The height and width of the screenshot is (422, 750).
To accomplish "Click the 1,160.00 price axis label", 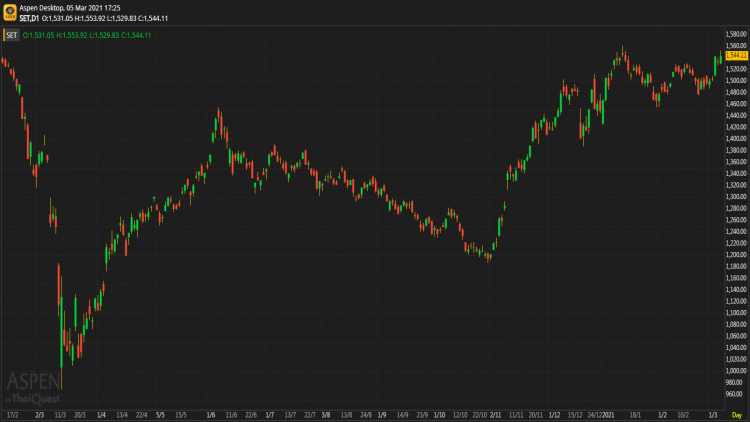I will click(736, 278).
